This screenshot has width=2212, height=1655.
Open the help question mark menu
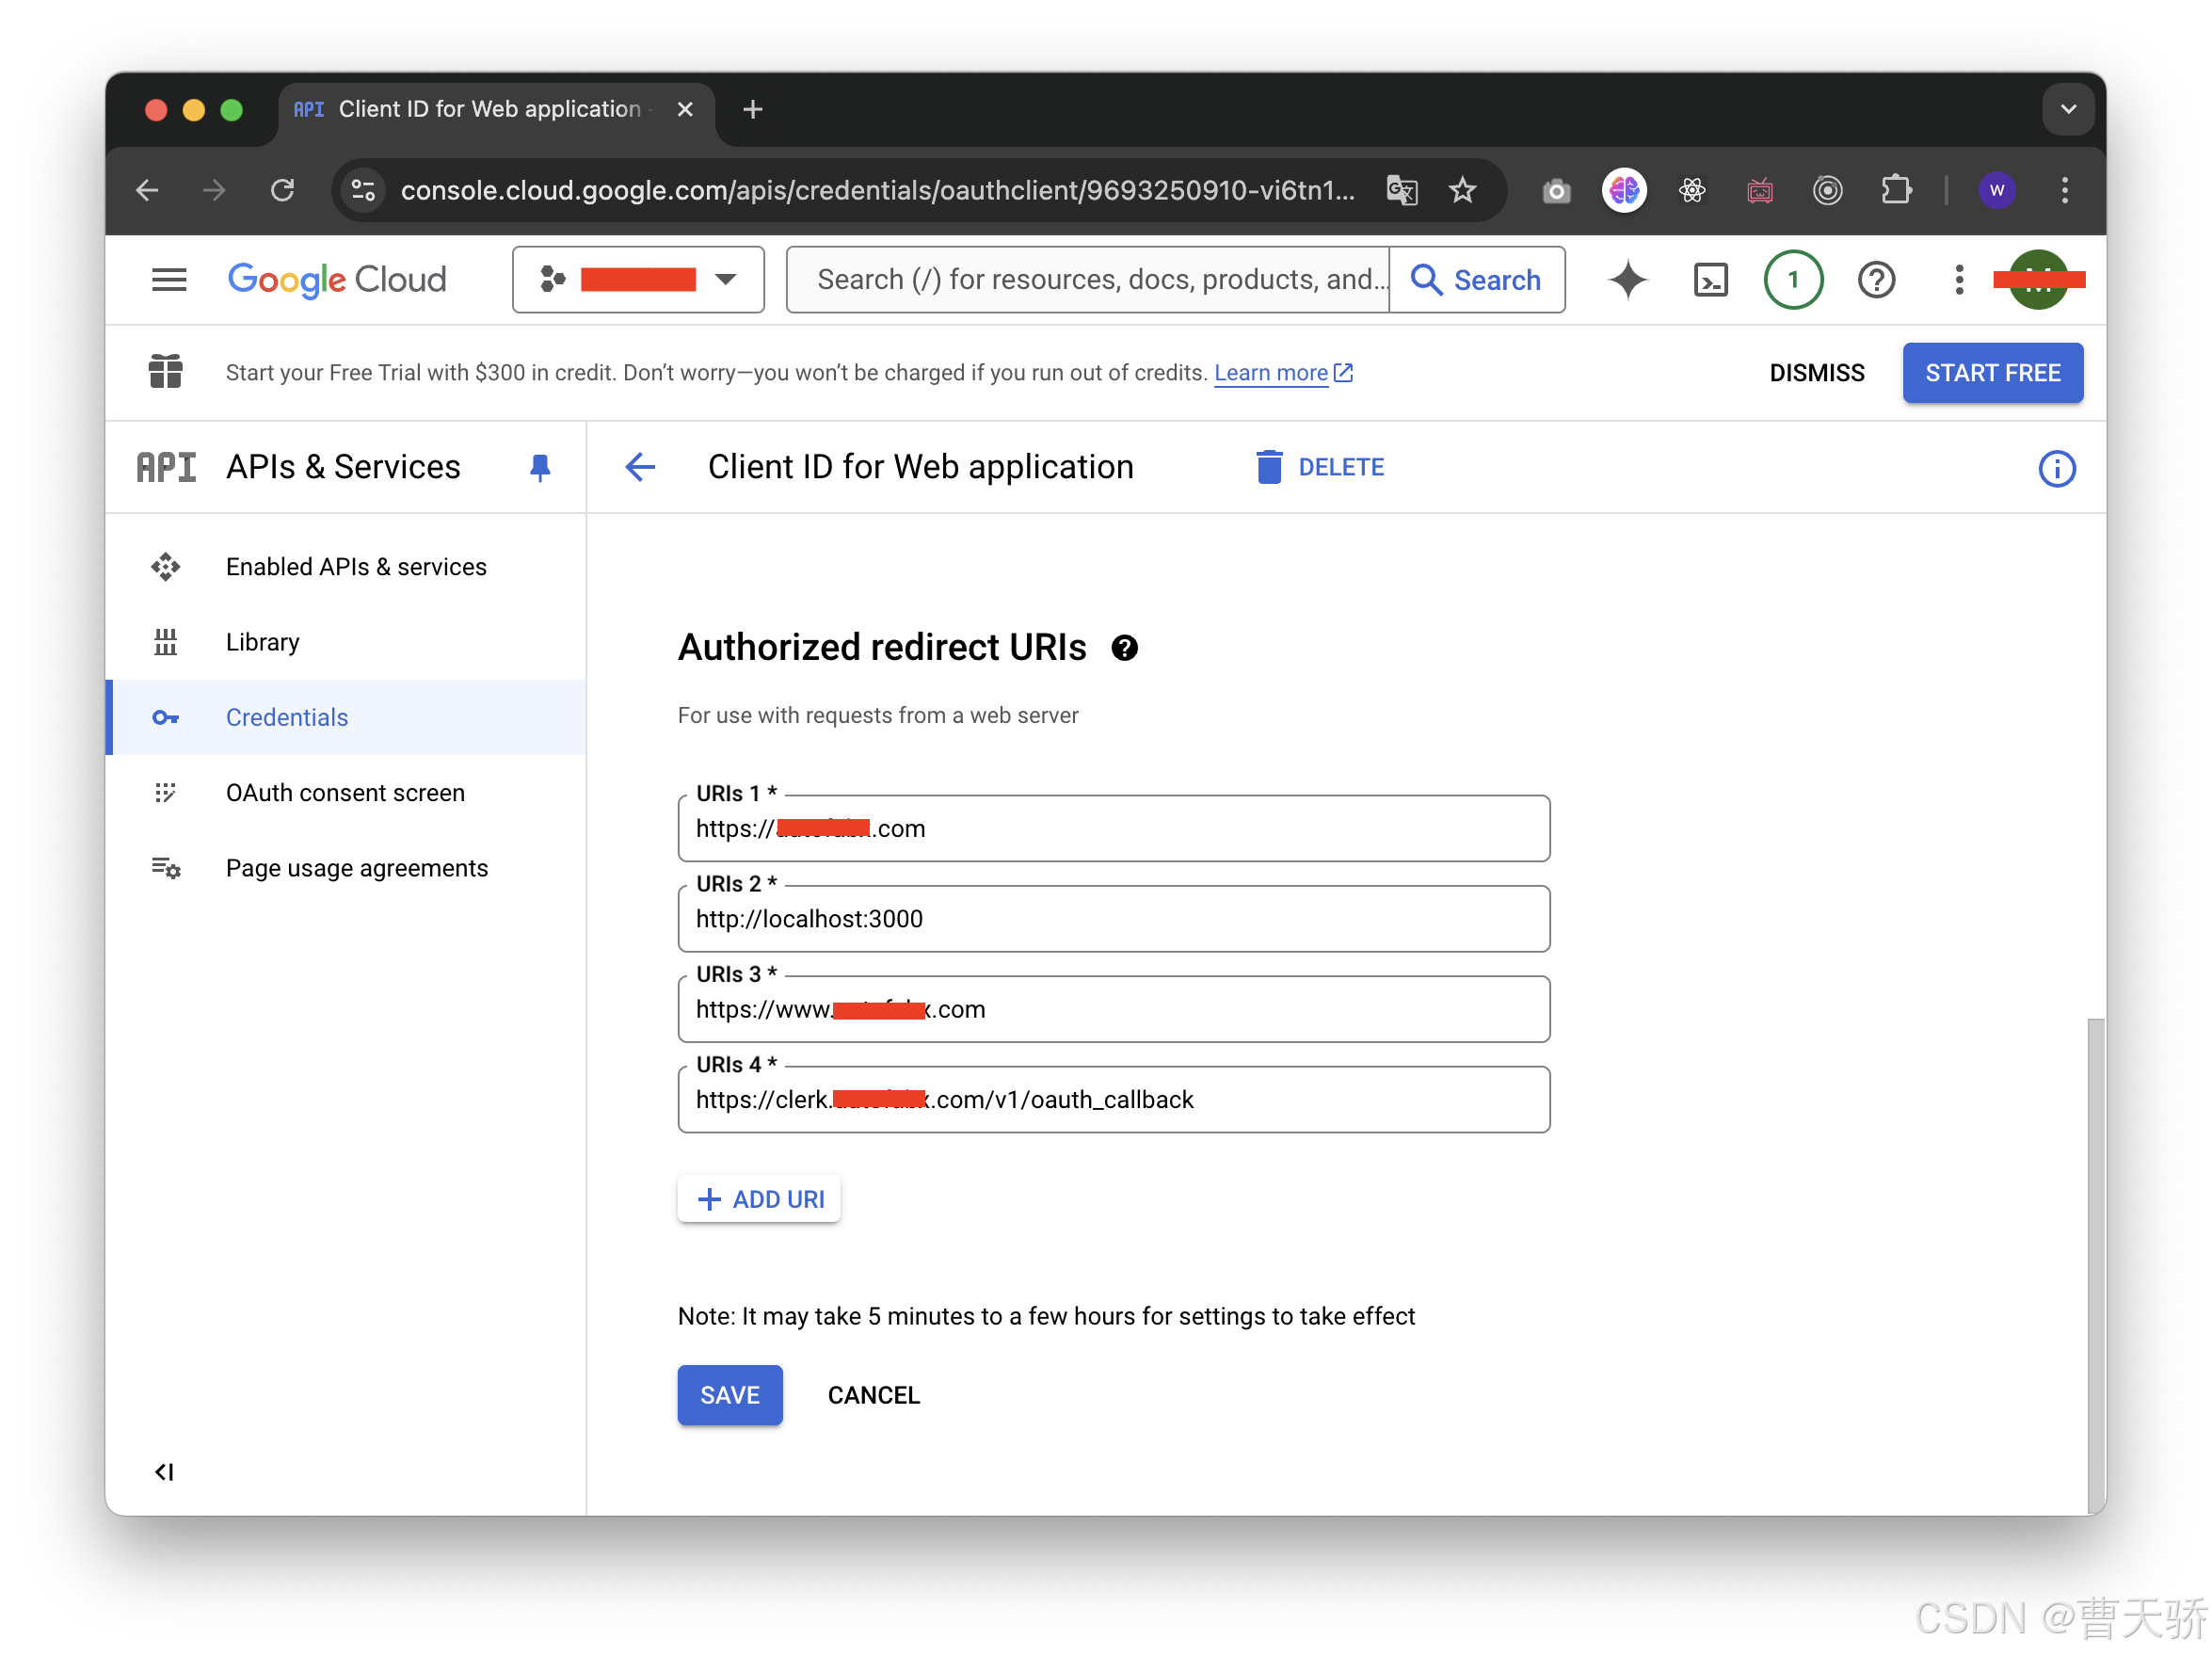click(1876, 280)
